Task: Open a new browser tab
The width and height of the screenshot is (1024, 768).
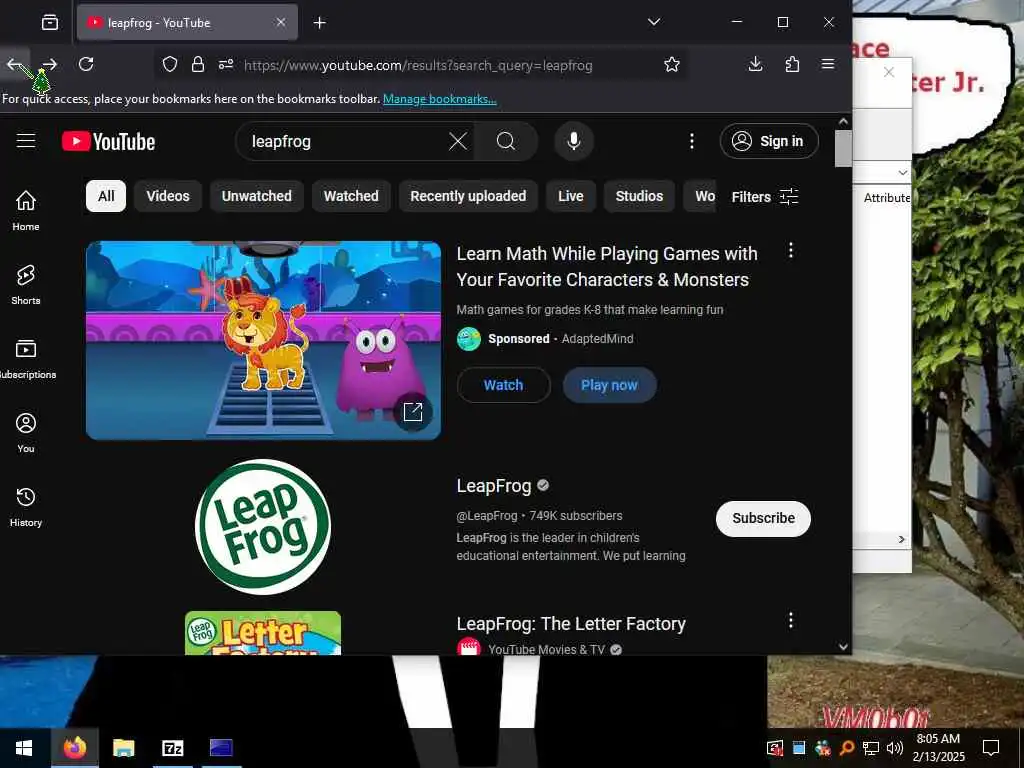Action: [x=319, y=23]
